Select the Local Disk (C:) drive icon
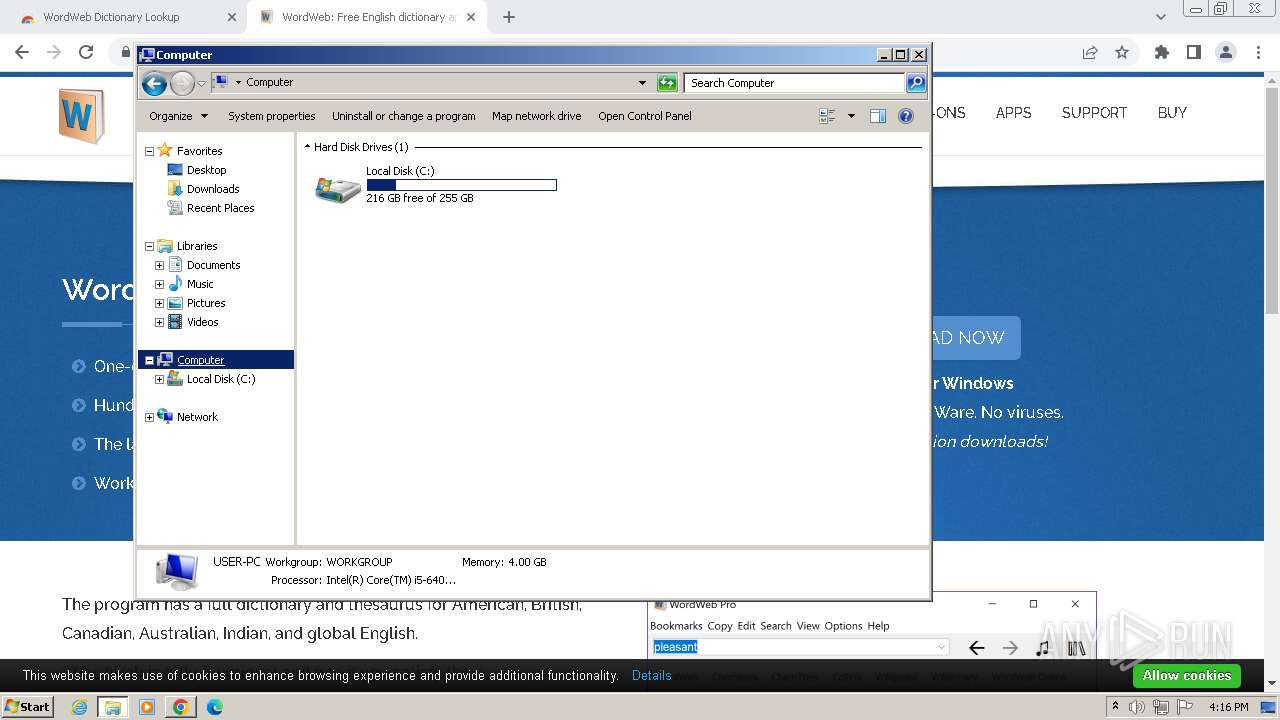This screenshot has height=720, width=1280. coord(338,189)
